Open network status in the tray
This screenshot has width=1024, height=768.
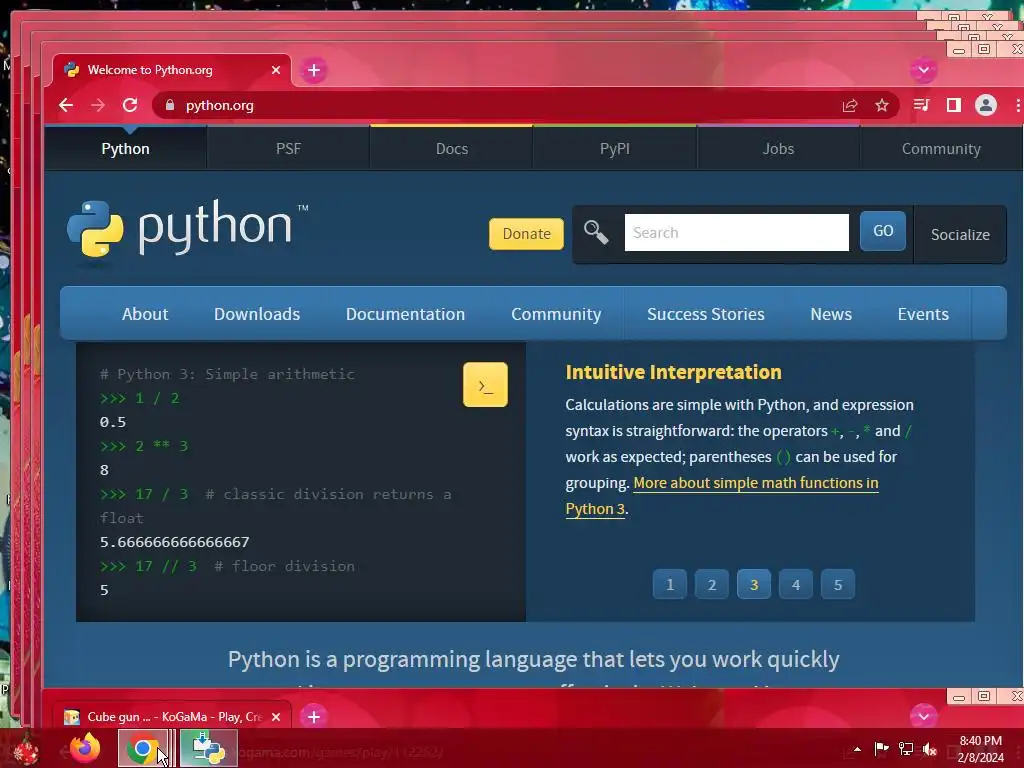(x=906, y=748)
